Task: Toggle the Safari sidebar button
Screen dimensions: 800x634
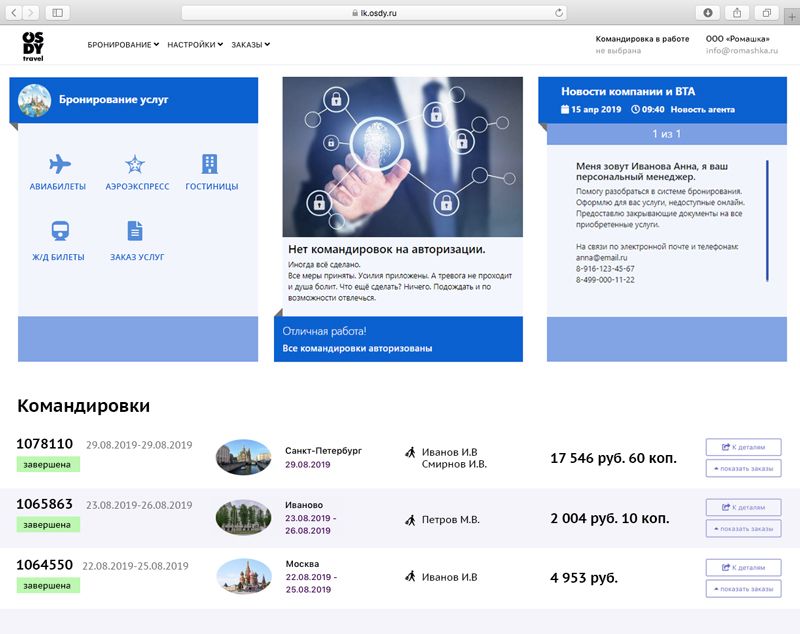Action: click(56, 12)
